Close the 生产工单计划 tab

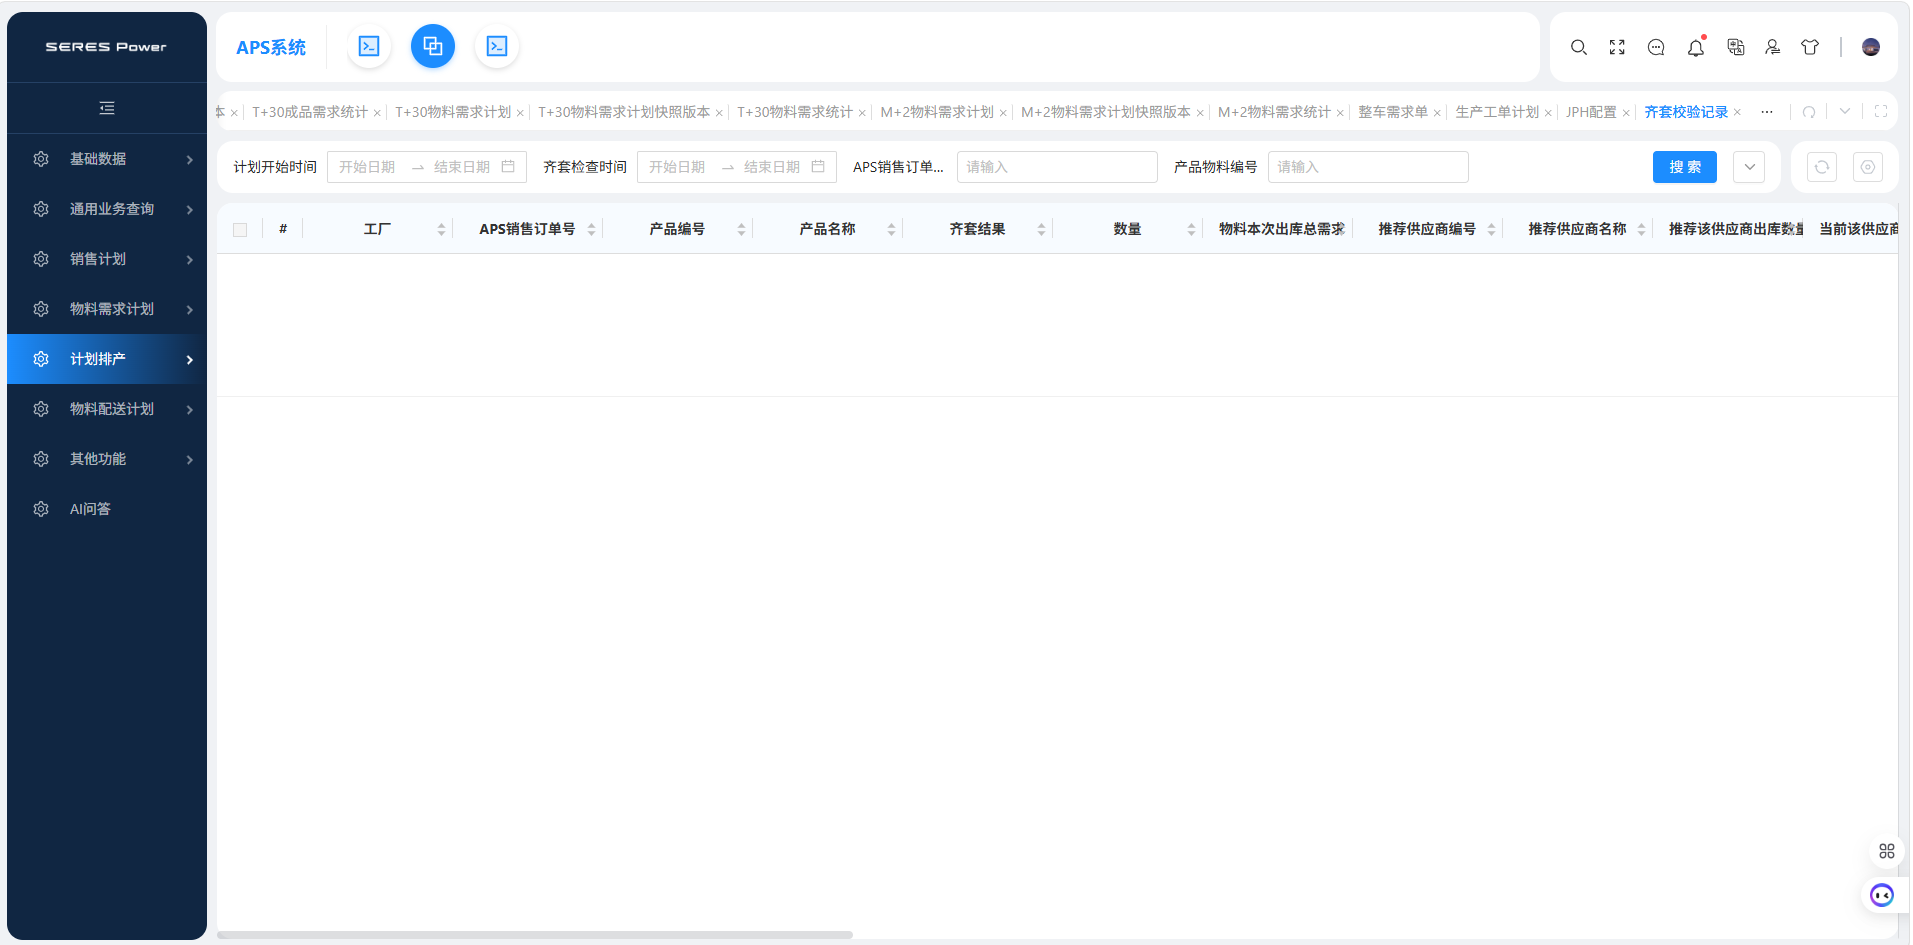[x=1548, y=113]
